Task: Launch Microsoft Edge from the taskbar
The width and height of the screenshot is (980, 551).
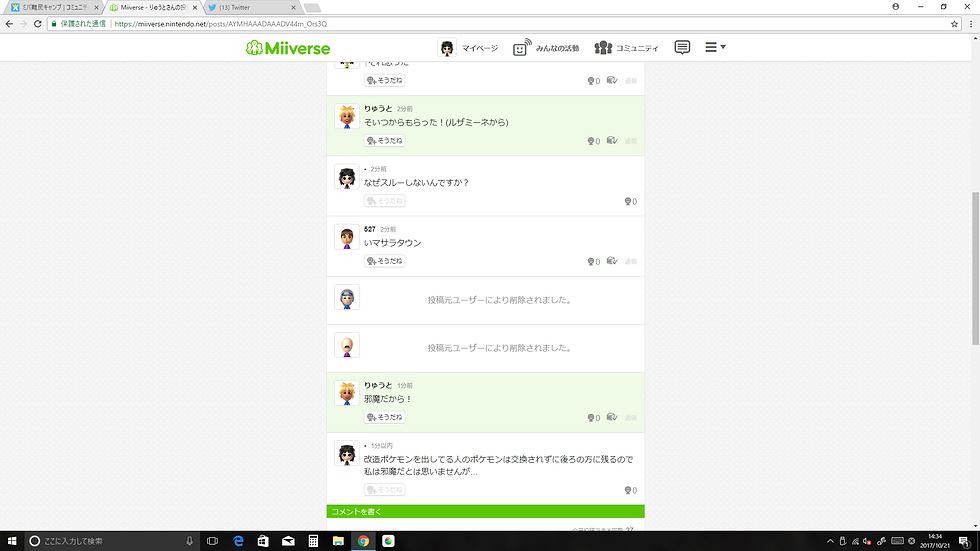Action: (x=238, y=541)
